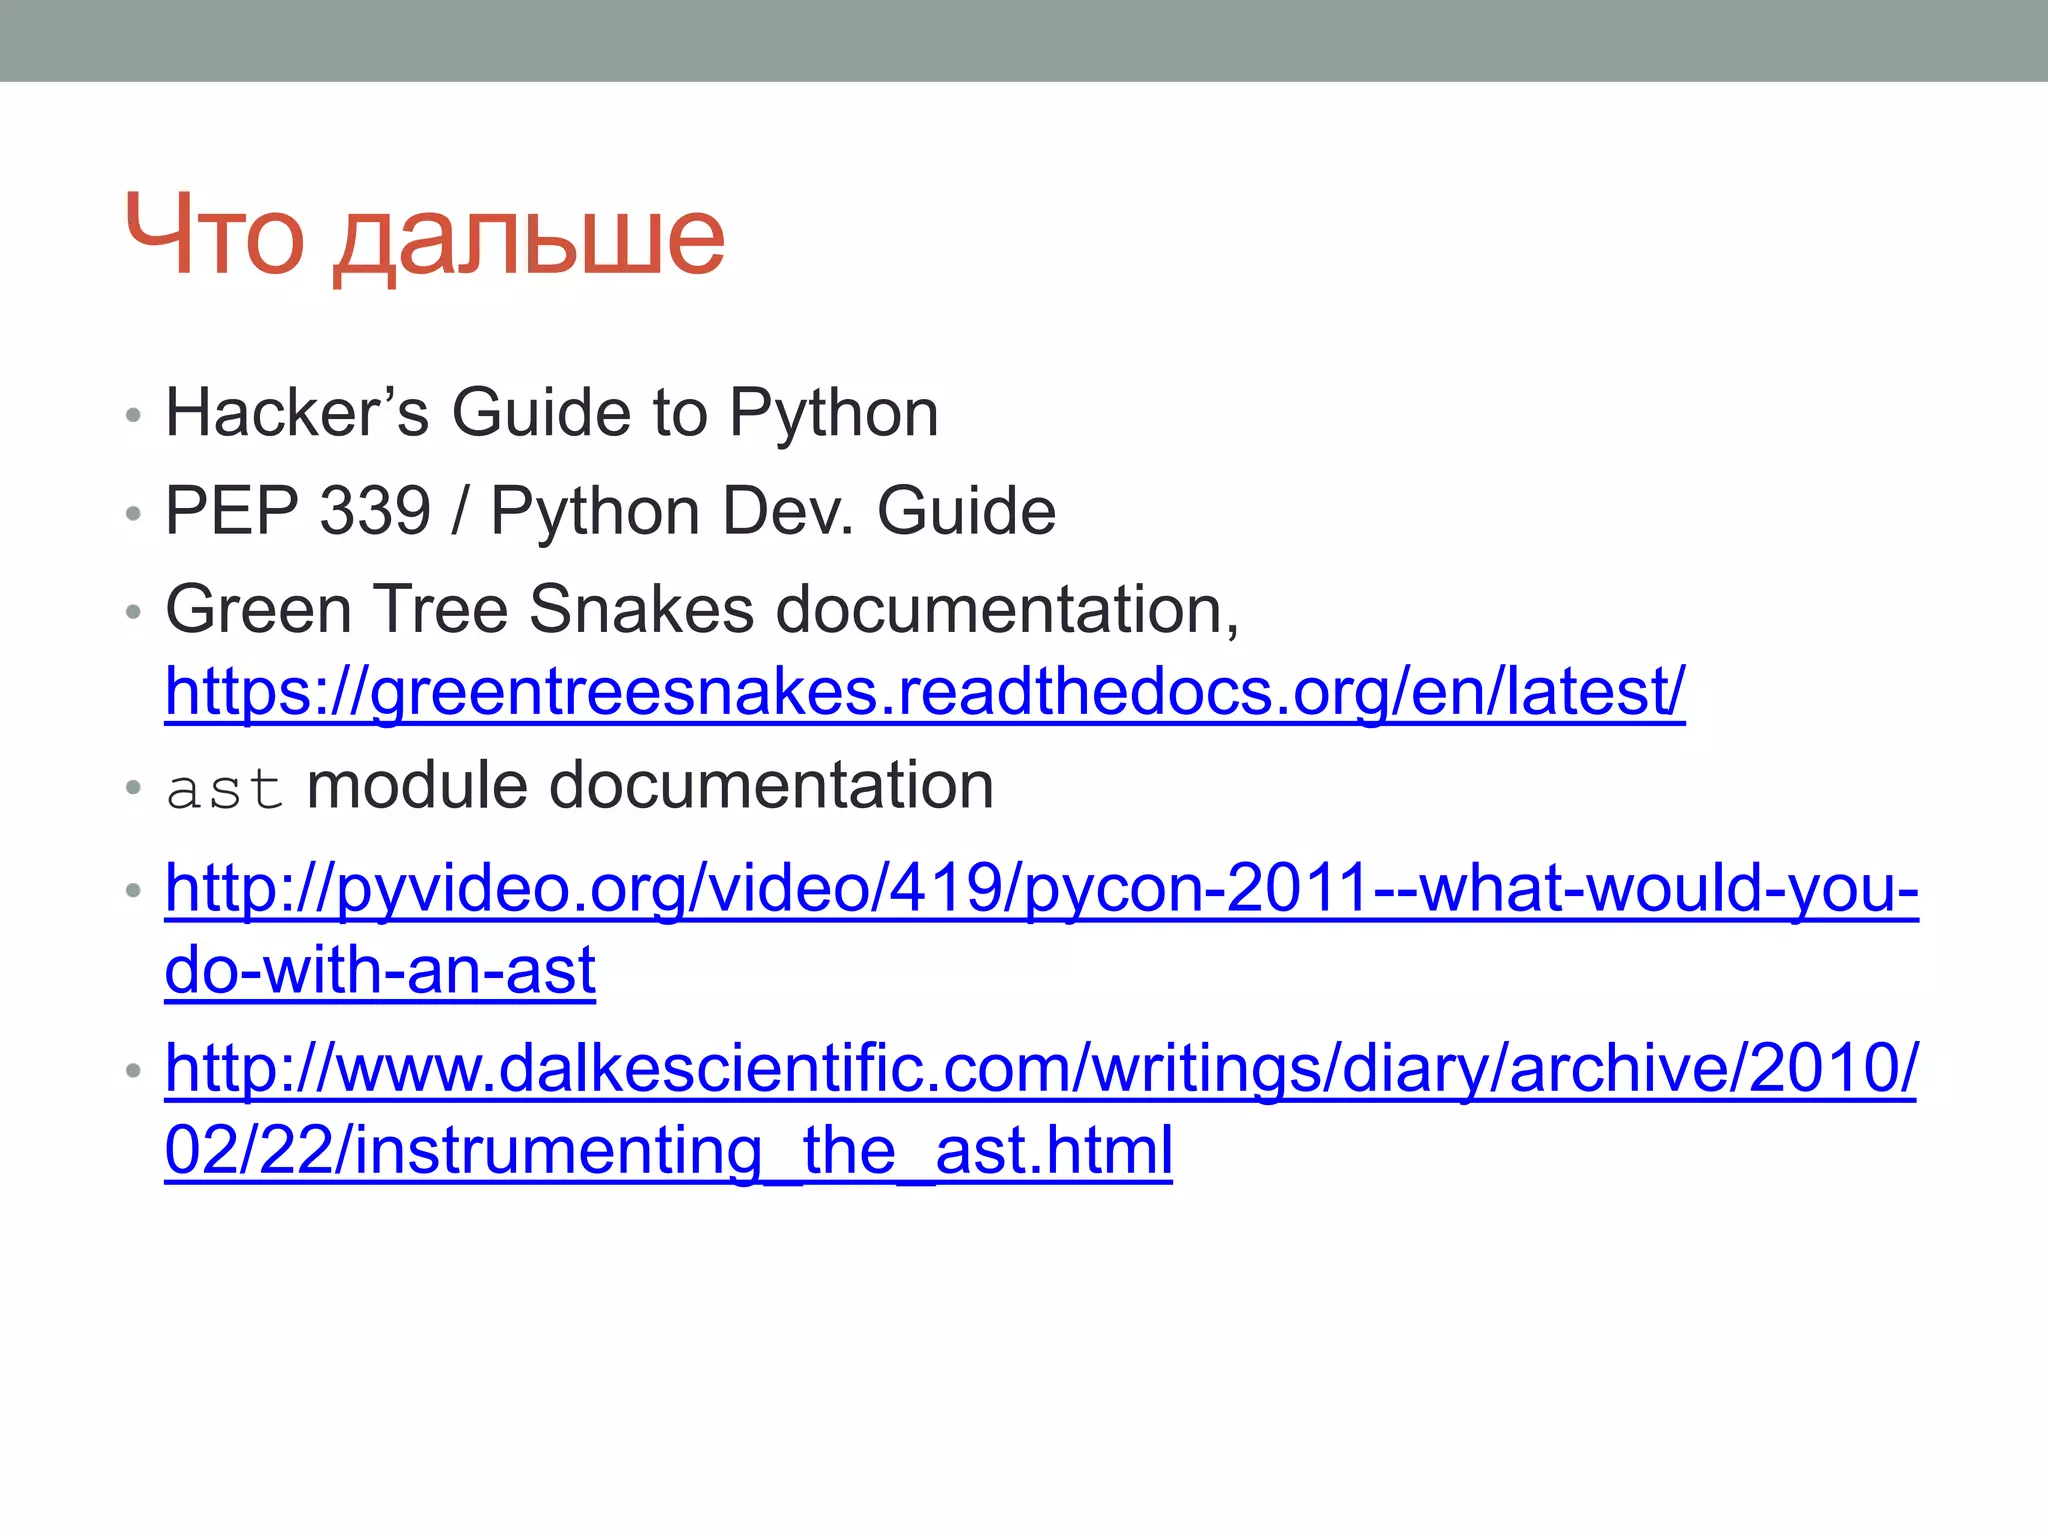Click the 'PEP 339 / Python Dev. Guide' bullet

[610, 511]
